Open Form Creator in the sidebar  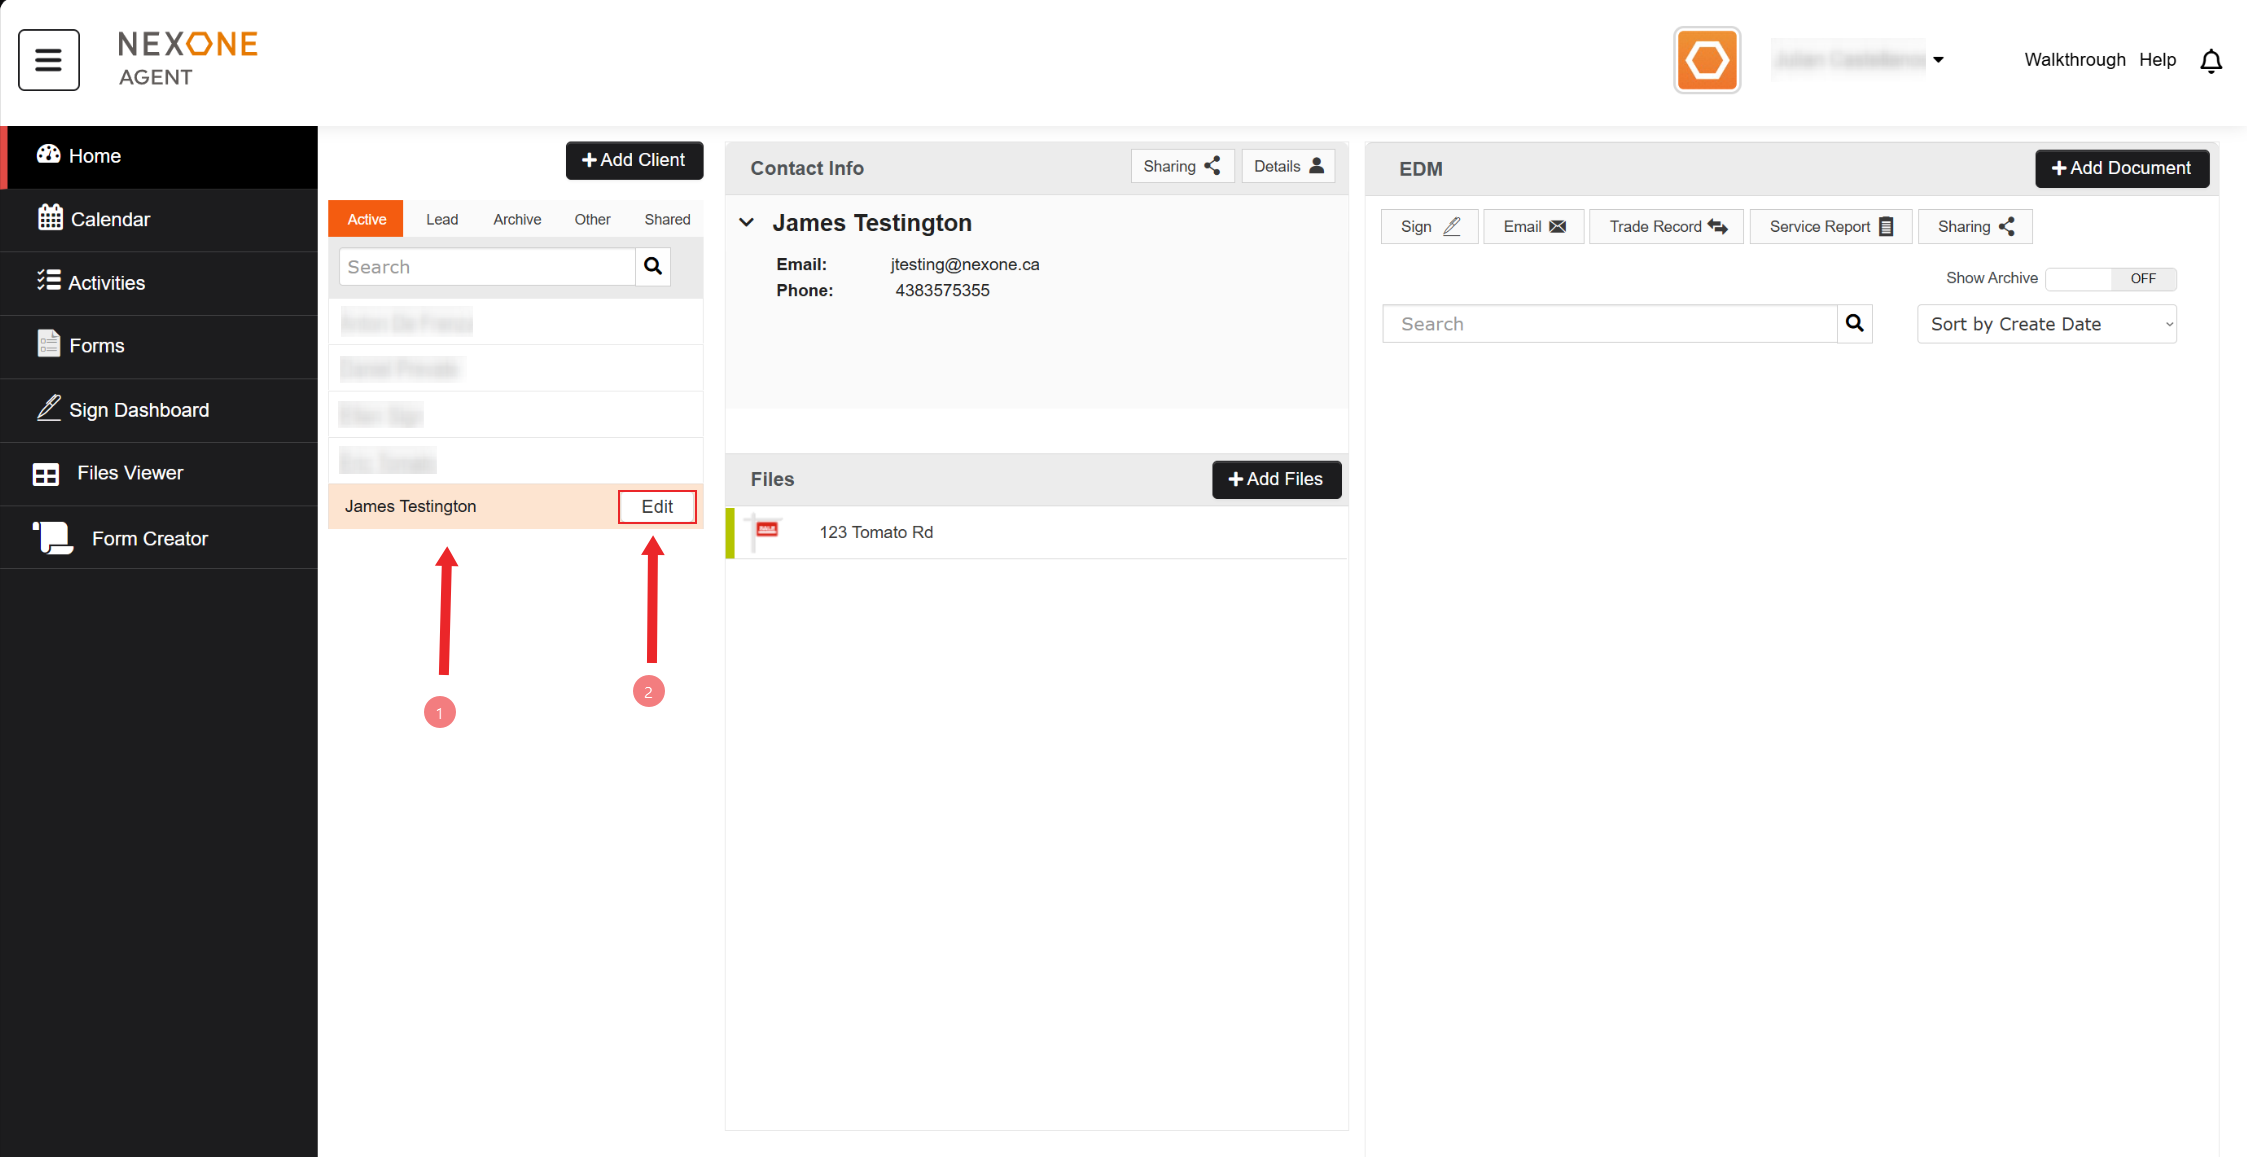click(x=149, y=538)
